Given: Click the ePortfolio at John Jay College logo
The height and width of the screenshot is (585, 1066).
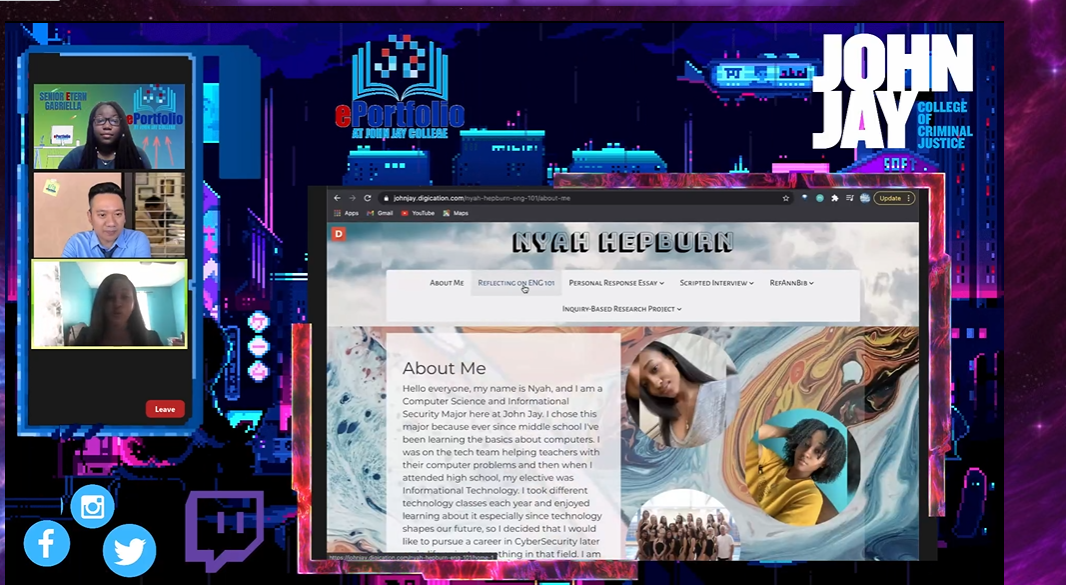Looking at the screenshot, I should 400,87.
